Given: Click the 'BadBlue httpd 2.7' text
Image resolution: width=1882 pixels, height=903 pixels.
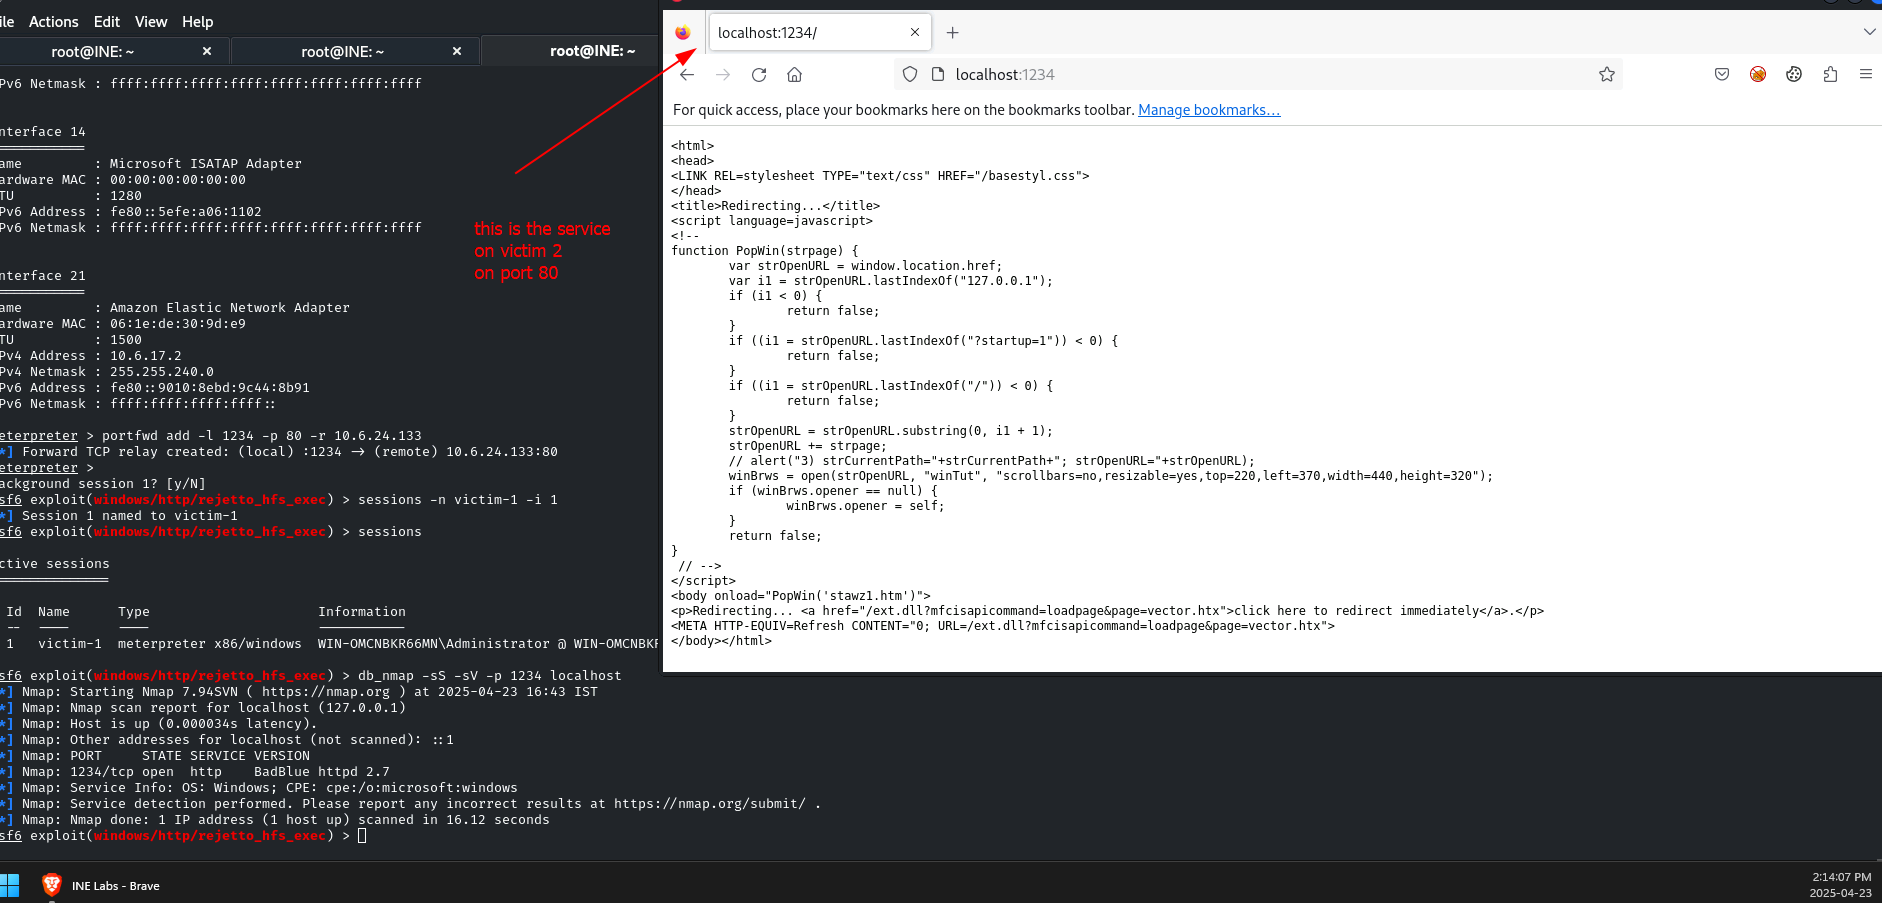Looking at the screenshot, I should pyautogui.click(x=322, y=772).
